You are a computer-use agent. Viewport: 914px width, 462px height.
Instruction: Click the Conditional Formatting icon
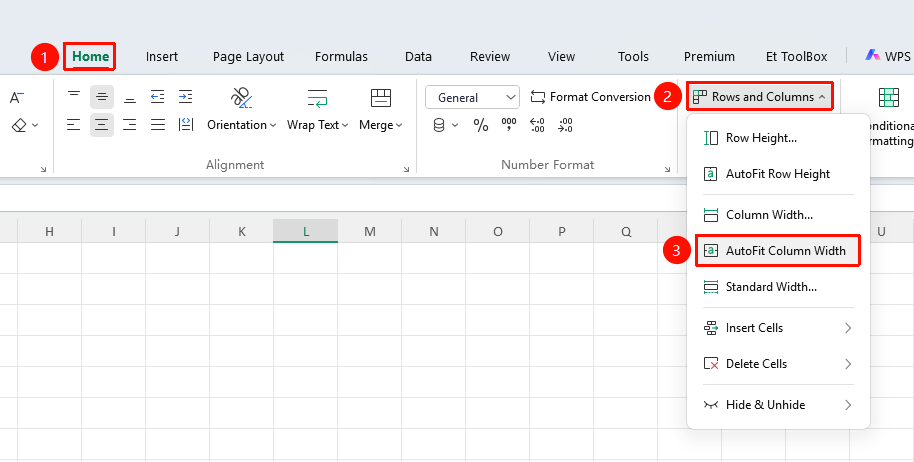[889, 97]
